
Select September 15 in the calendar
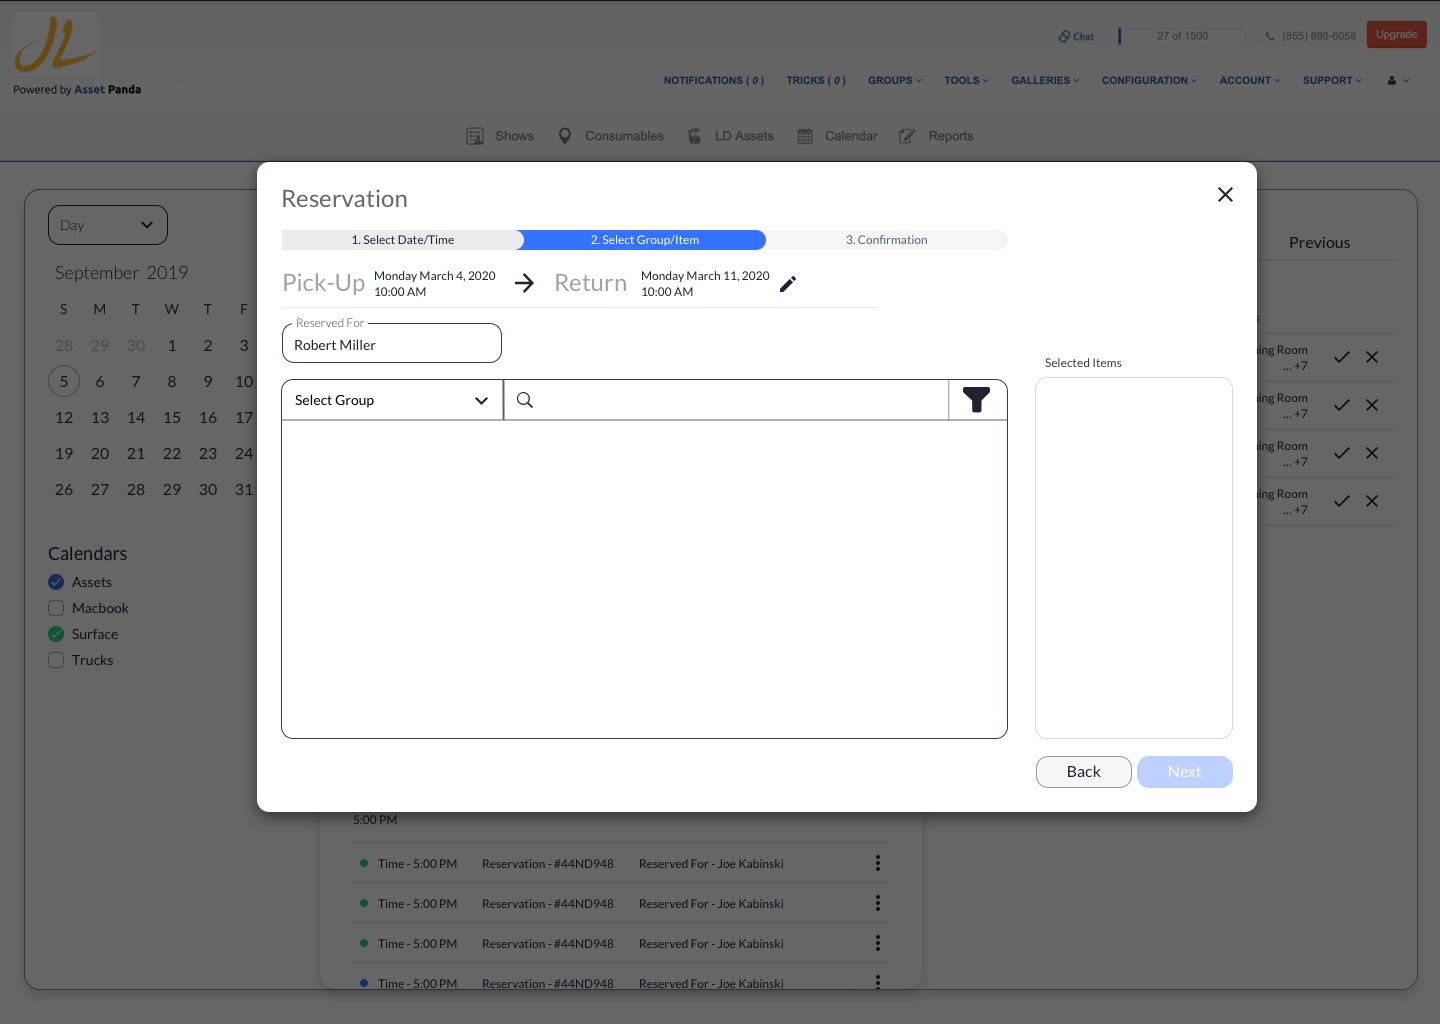172,417
